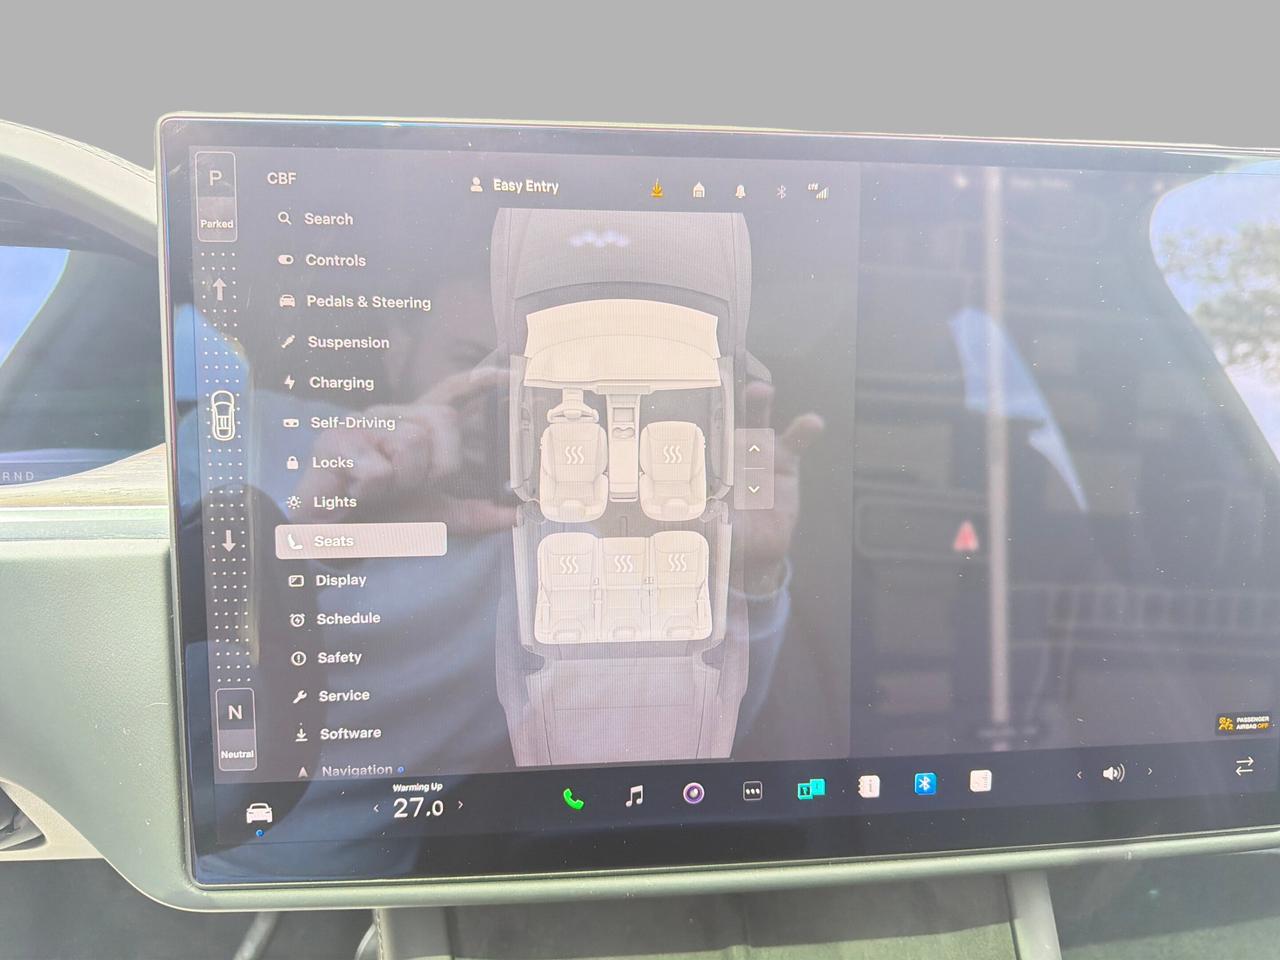Open the Music app icon
Image resolution: width=1280 pixels, height=960 pixels.
[x=634, y=796]
